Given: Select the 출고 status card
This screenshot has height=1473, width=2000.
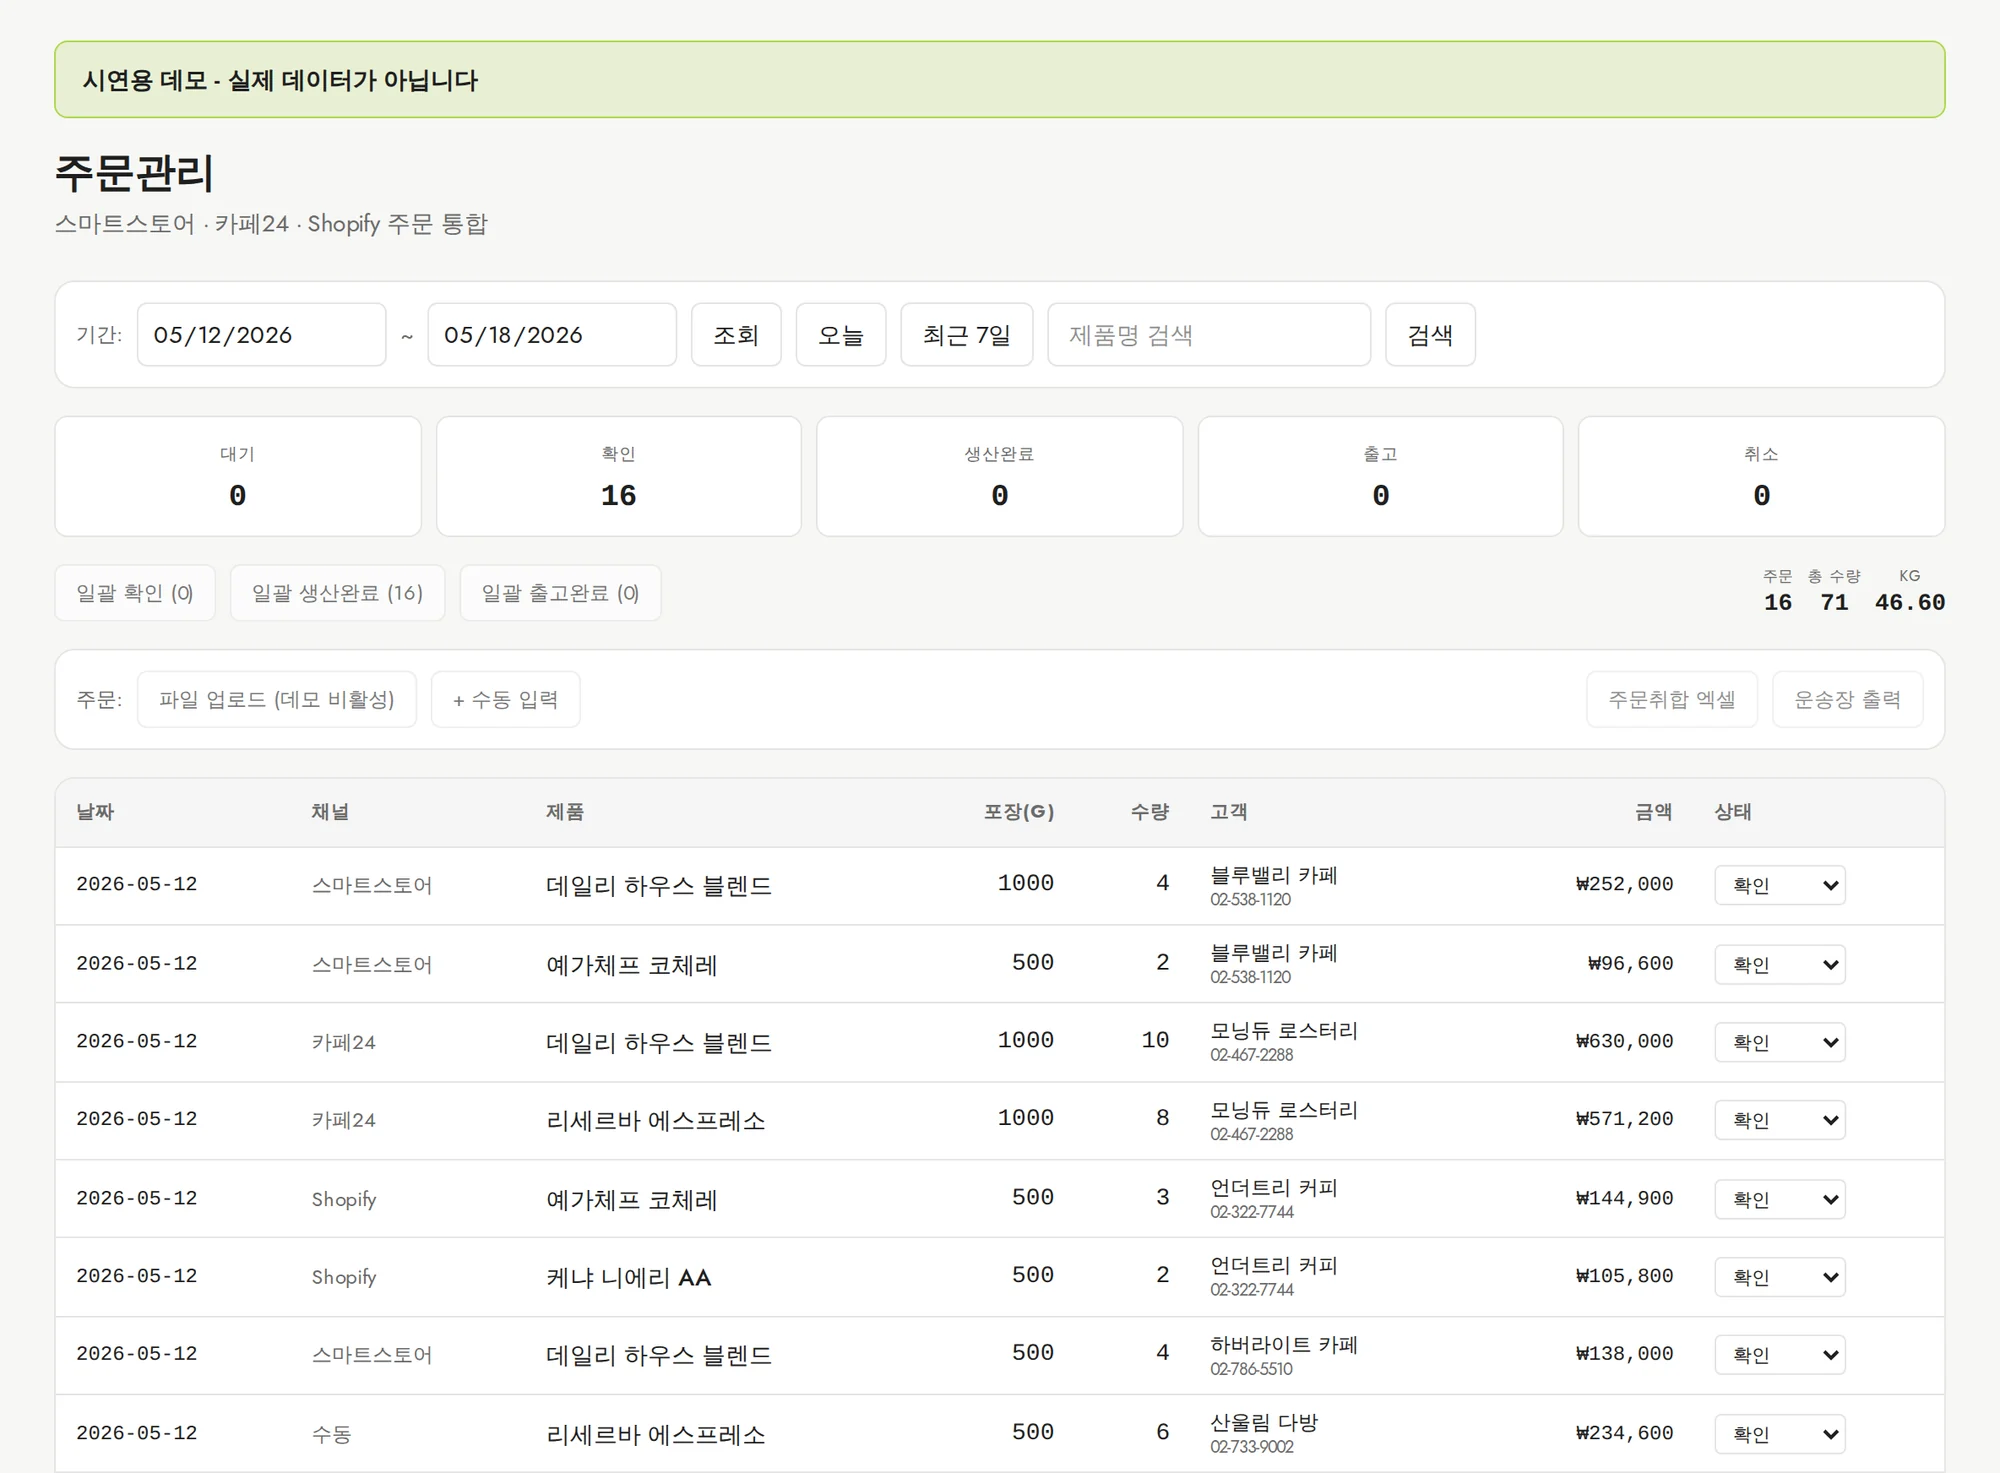Looking at the screenshot, I should click(1381, 476).
